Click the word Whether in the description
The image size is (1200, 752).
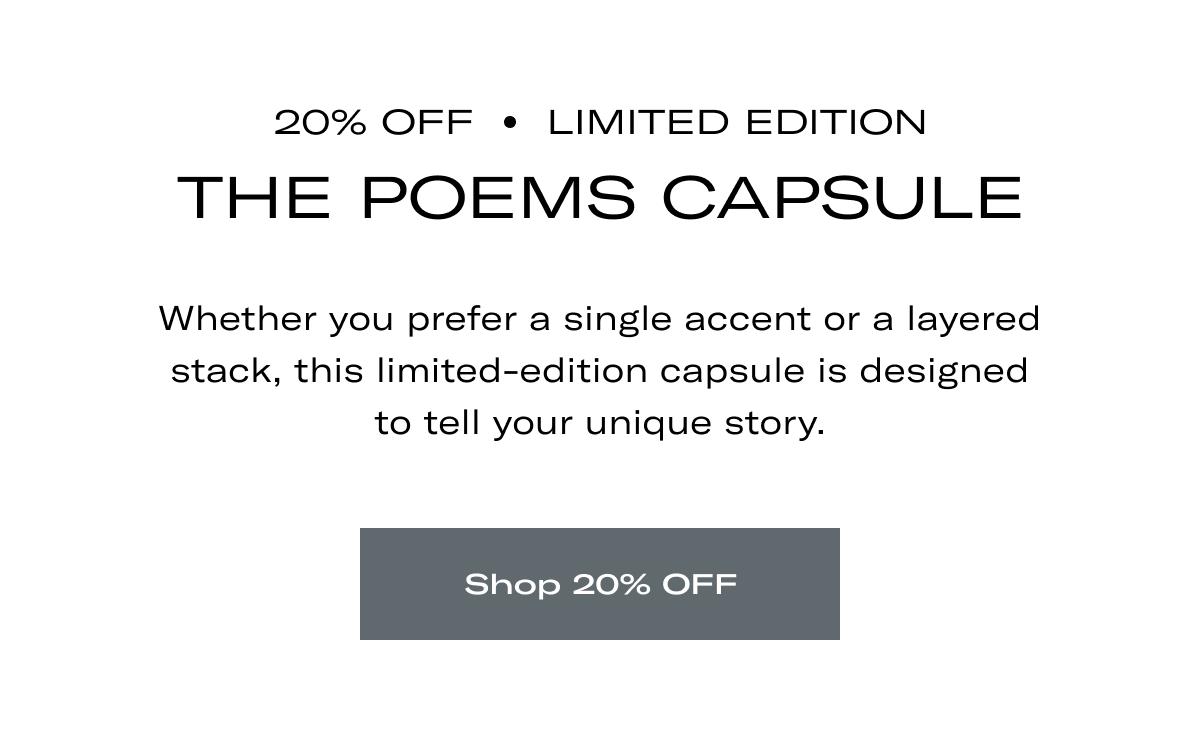click(x=238, y=319)
